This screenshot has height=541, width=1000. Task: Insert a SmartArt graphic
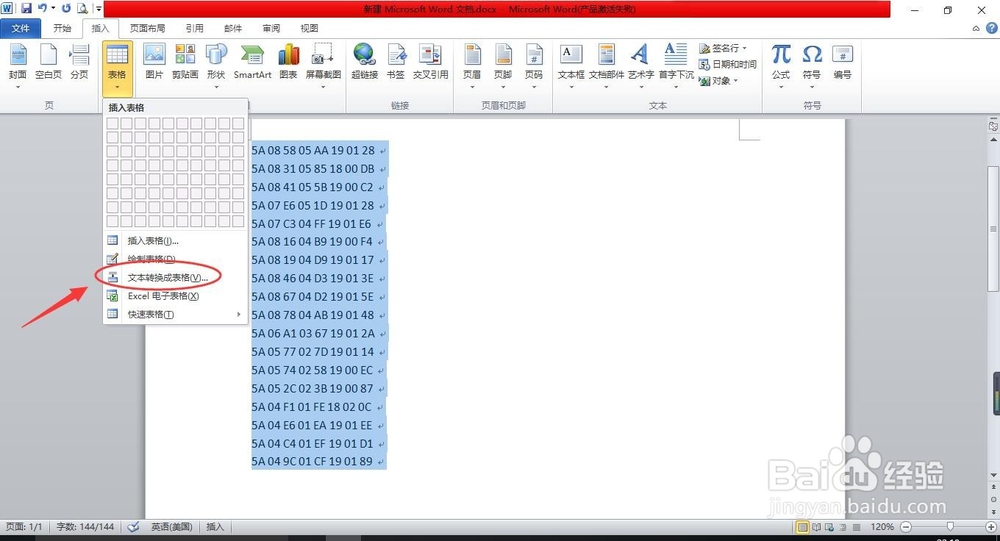click(x=253, y=63)
